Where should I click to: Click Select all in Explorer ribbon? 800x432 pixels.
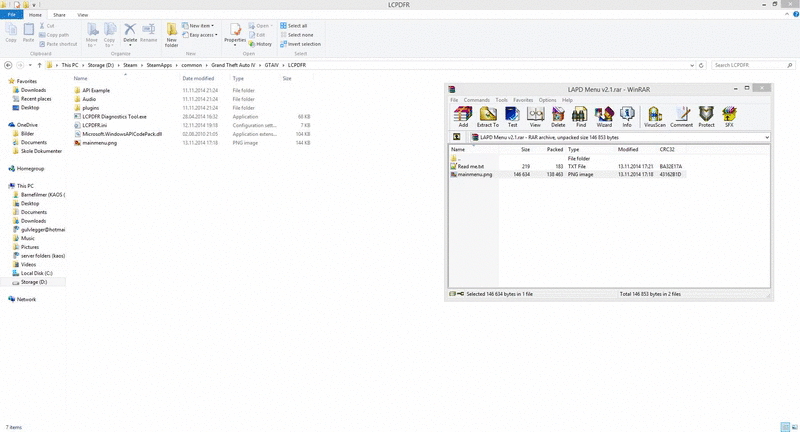coord(293,26)
